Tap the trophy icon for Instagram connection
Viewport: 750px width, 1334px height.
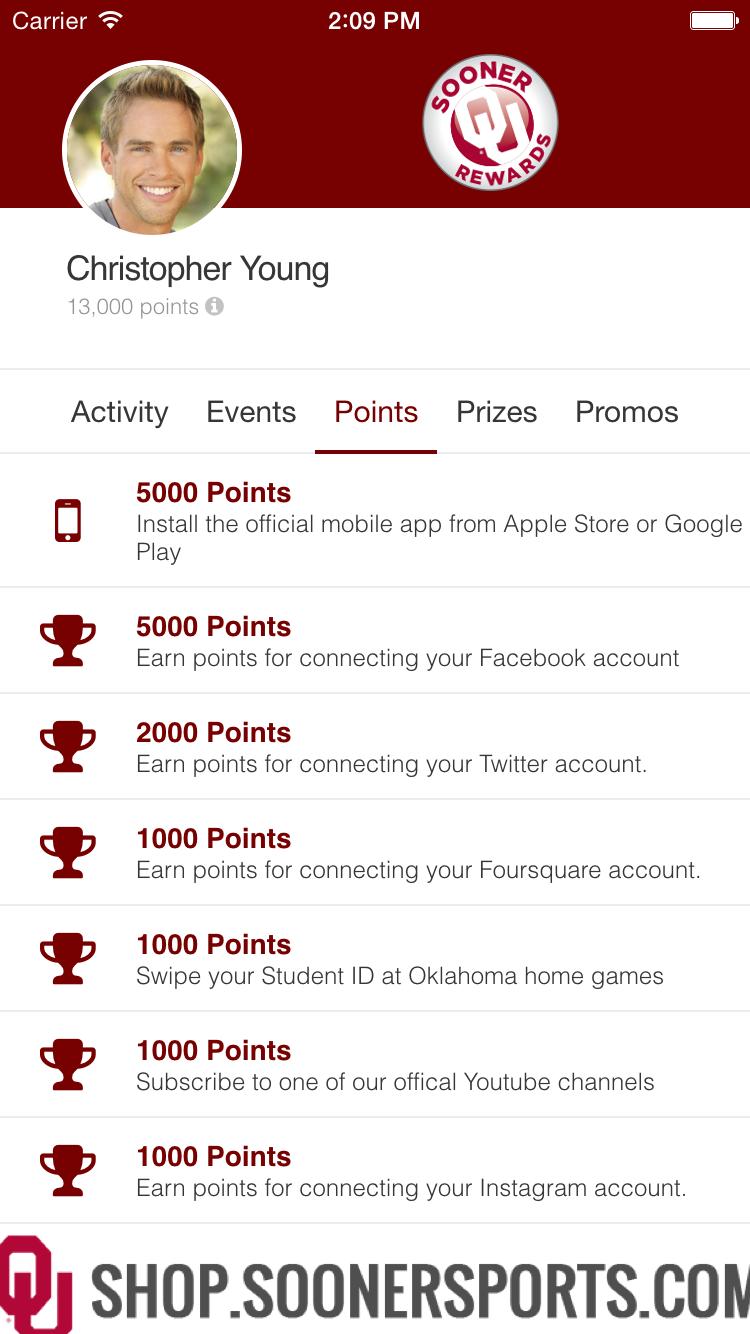68,1171
